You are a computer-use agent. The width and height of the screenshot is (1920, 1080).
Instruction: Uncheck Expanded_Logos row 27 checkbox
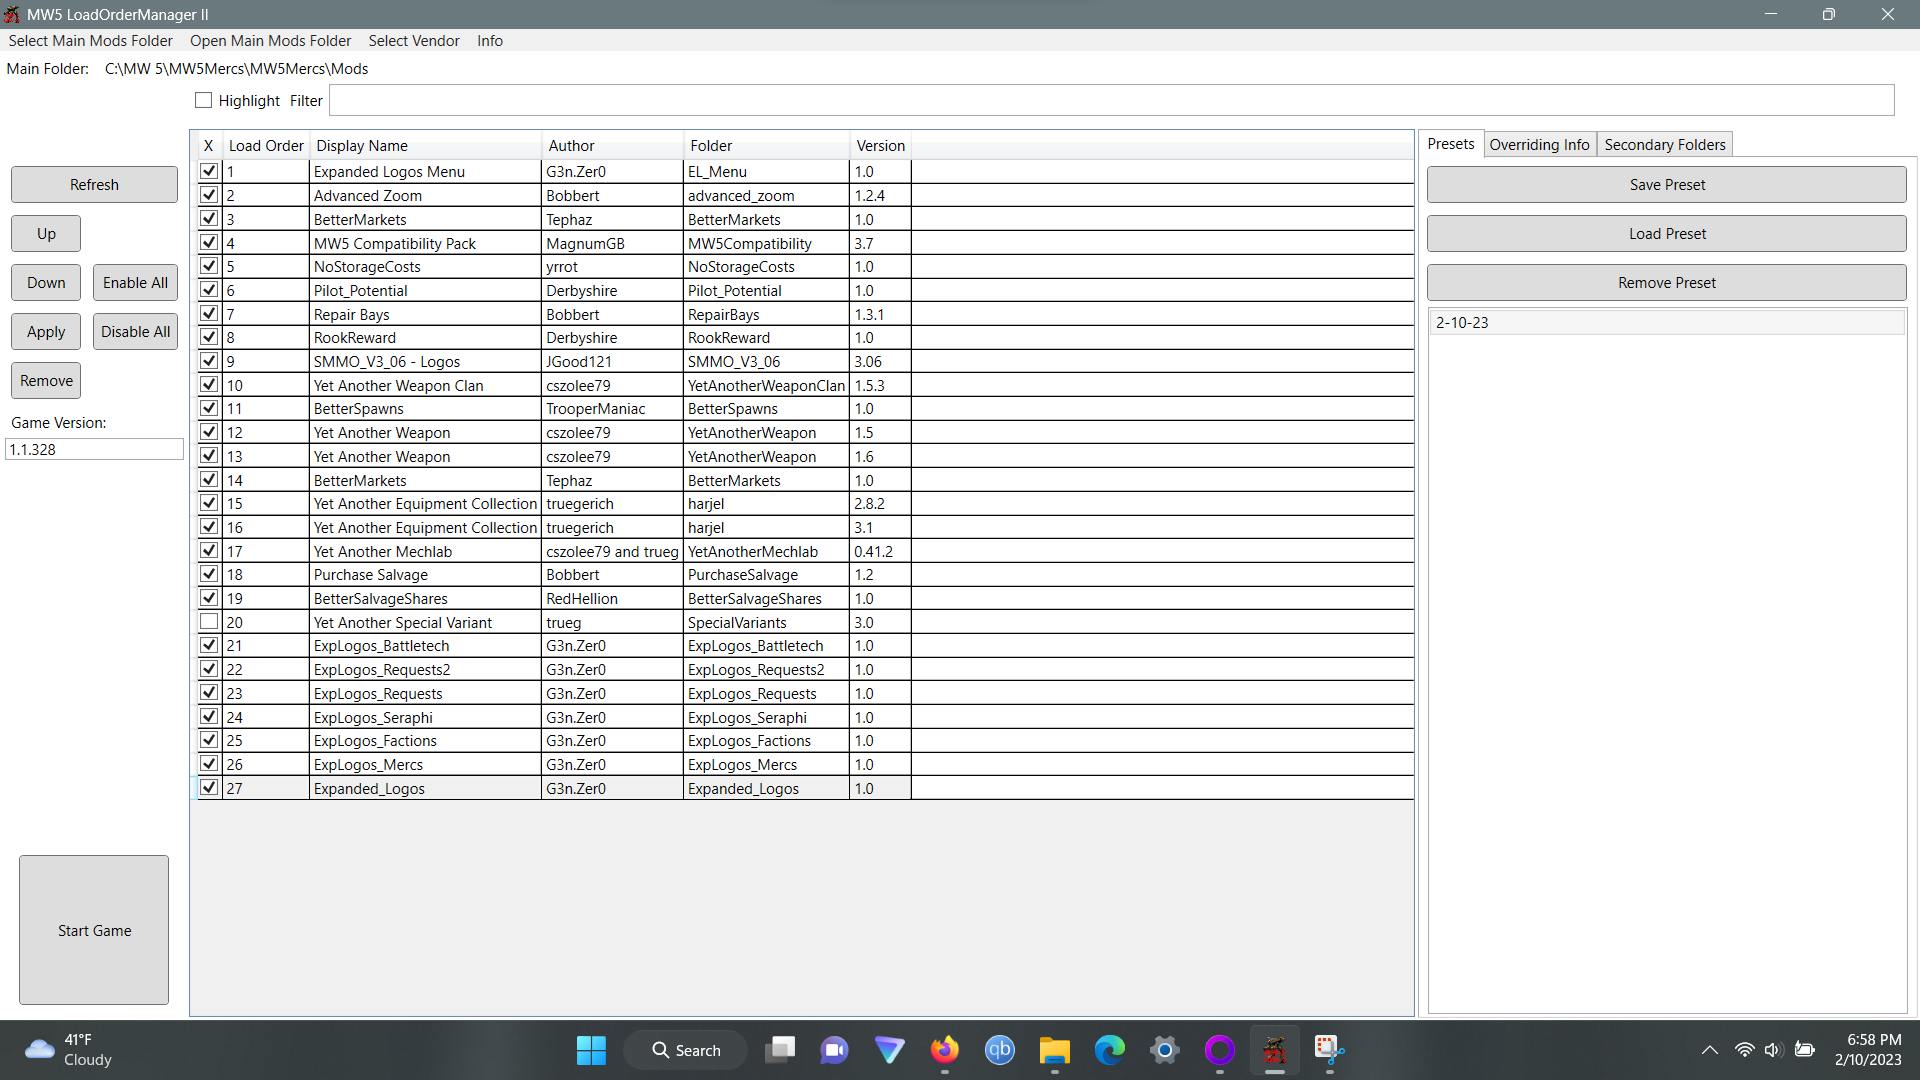[209, 788]
